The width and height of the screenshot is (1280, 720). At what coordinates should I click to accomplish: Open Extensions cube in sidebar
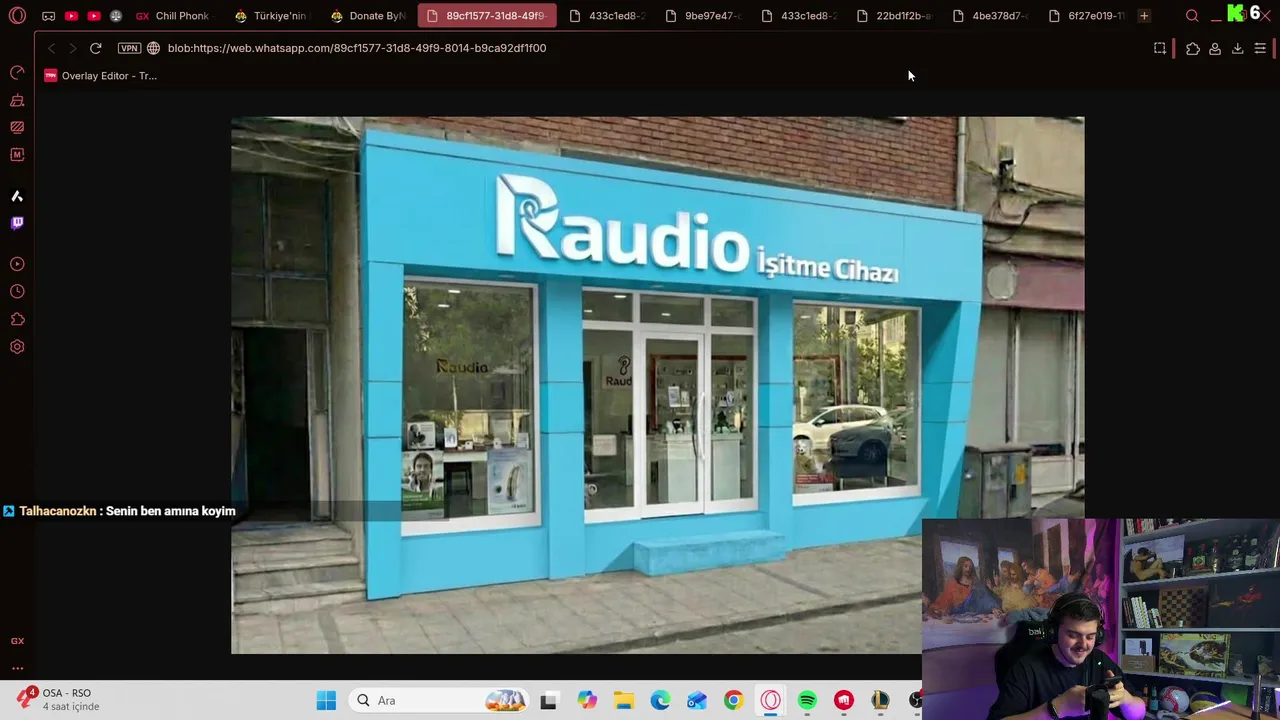[17, 320]
